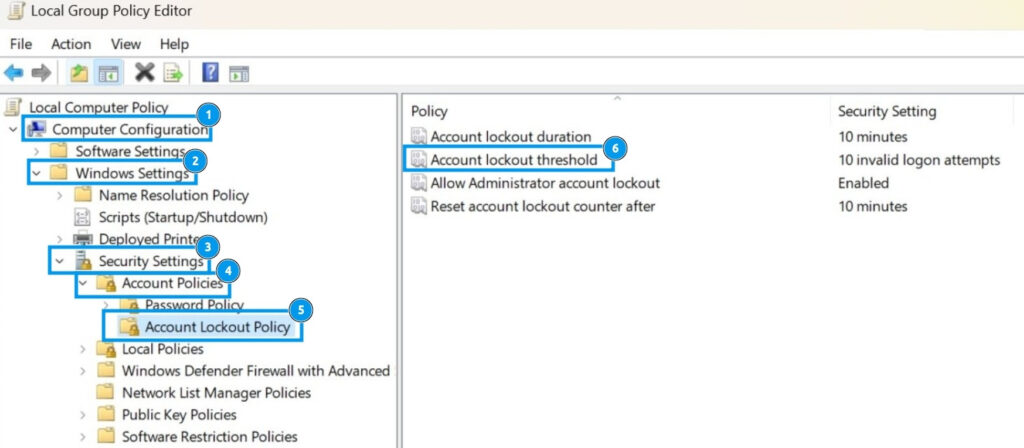
Task: Click the '10 invalid logon attempts' value
Action: (x=919, y=159)
